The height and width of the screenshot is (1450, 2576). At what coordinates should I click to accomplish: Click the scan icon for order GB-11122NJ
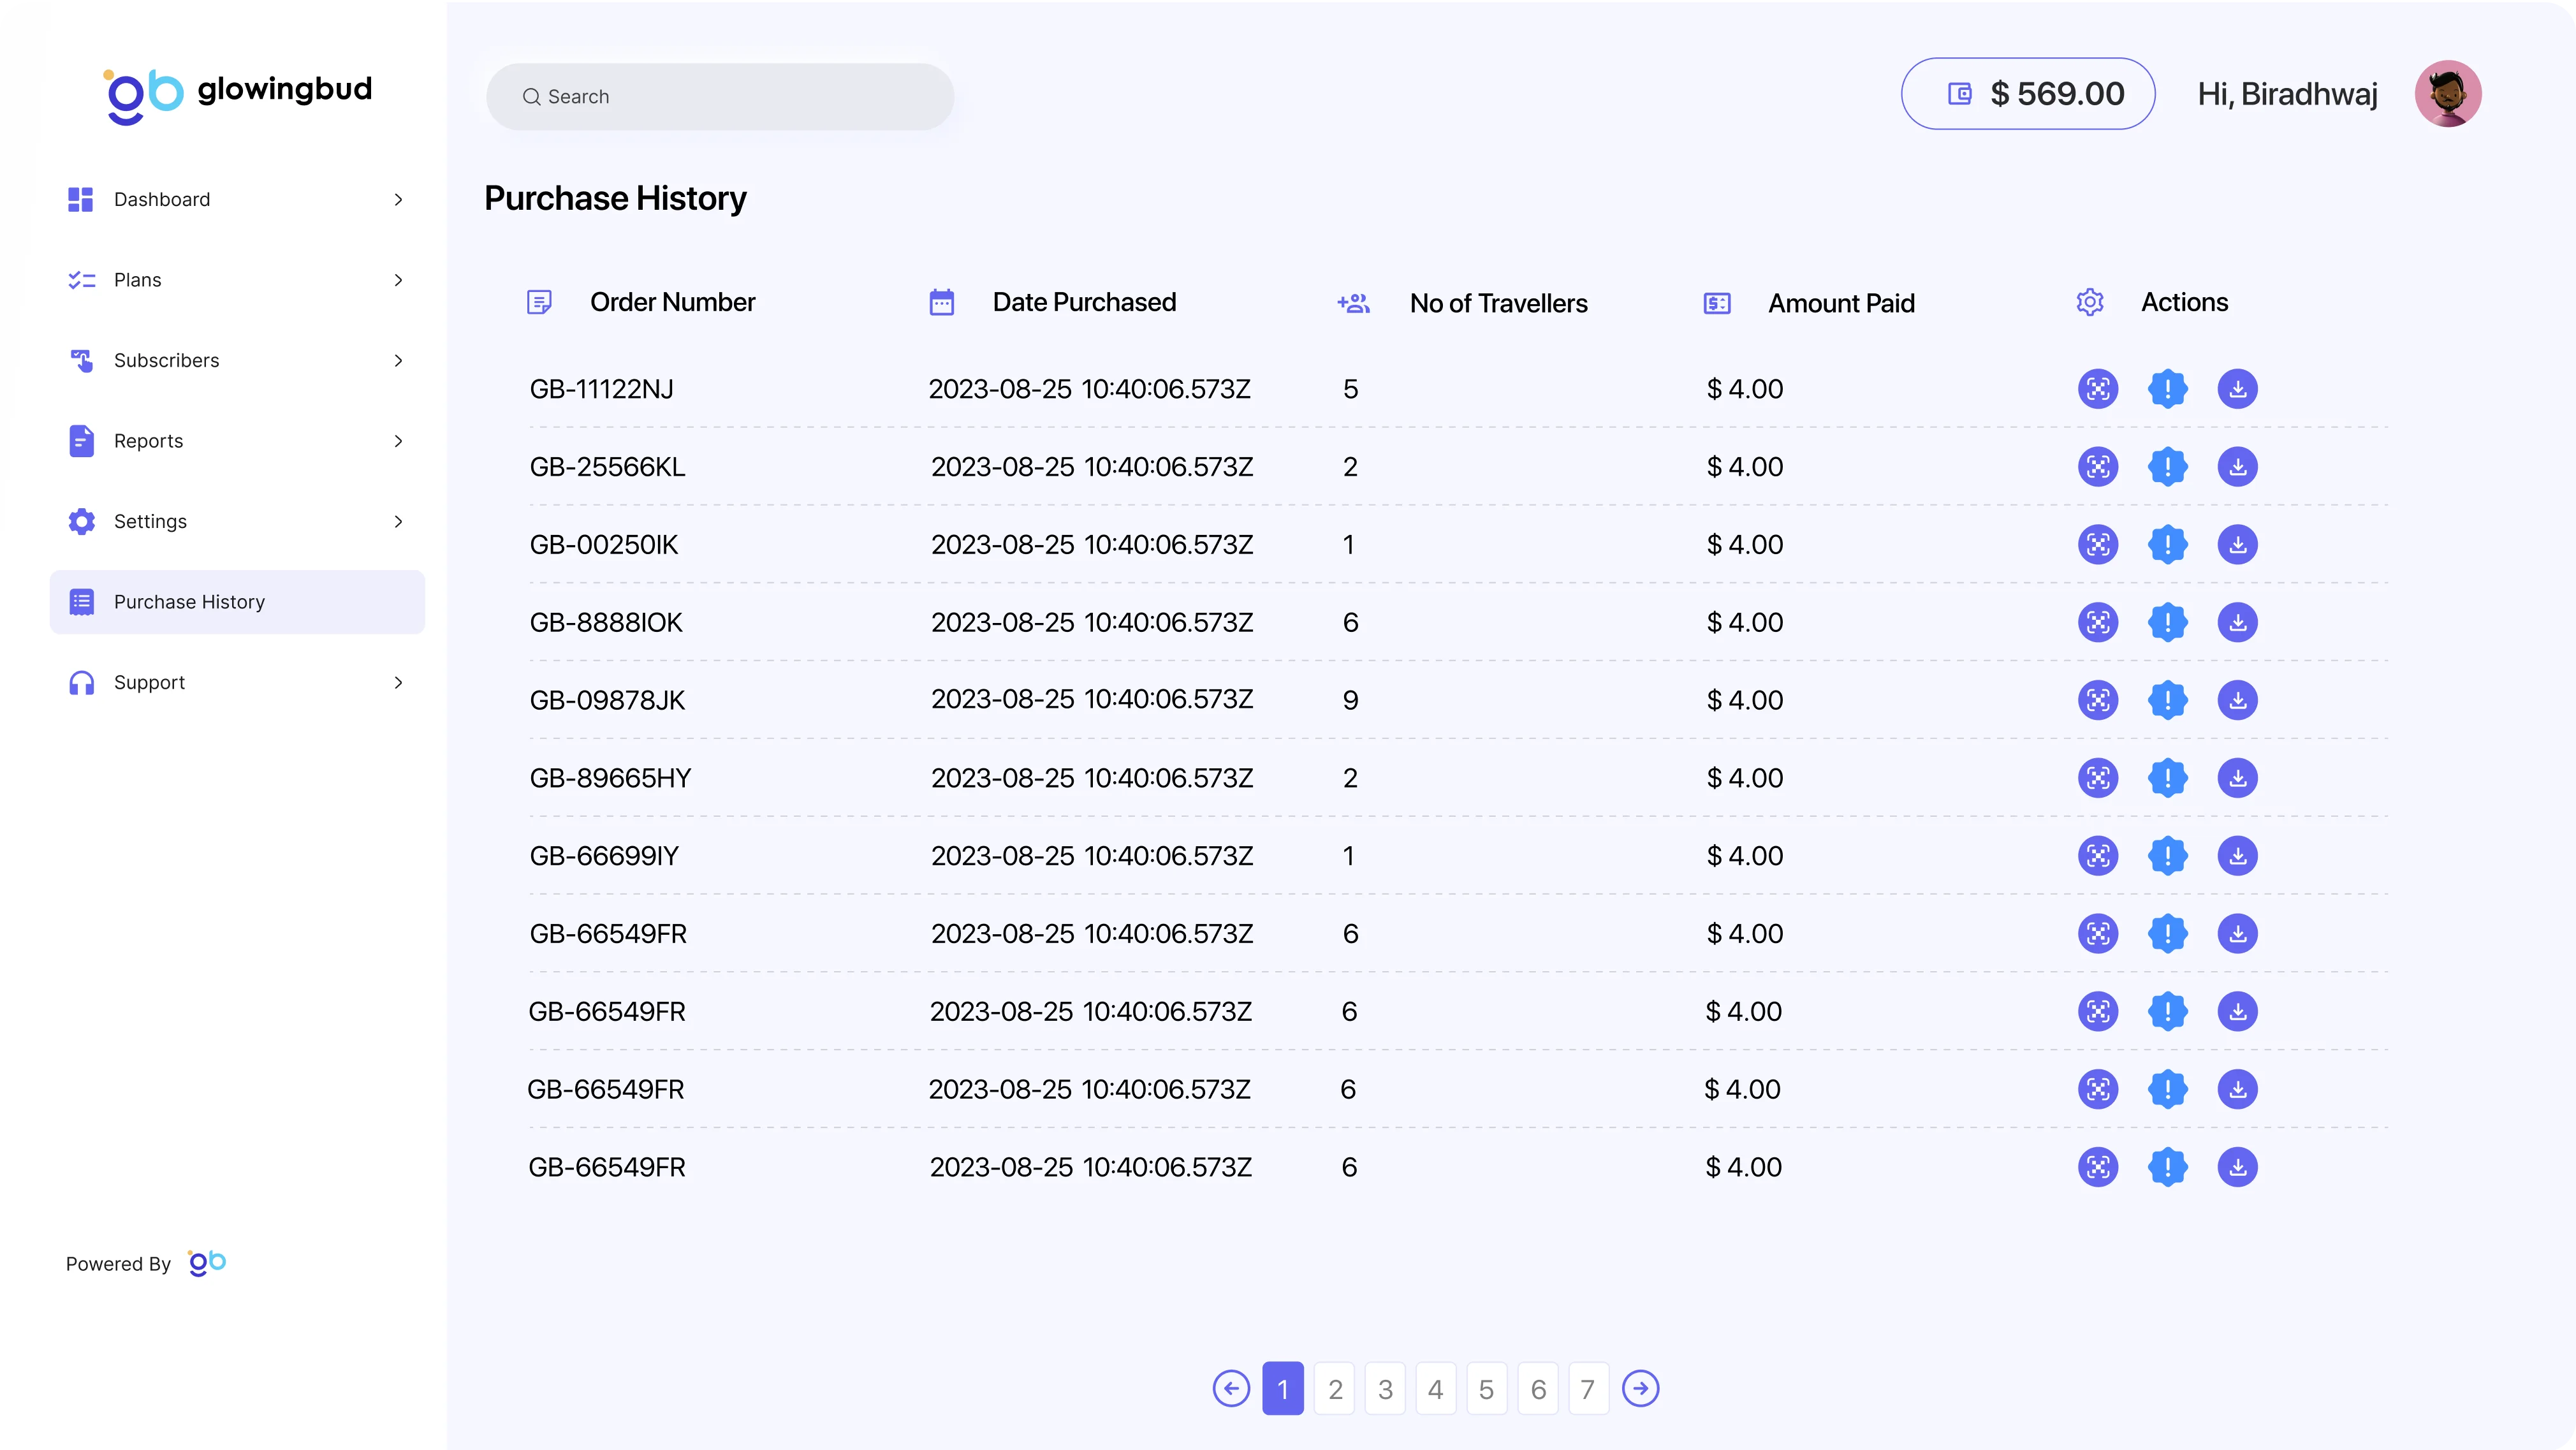click(x=2097, y=389)
